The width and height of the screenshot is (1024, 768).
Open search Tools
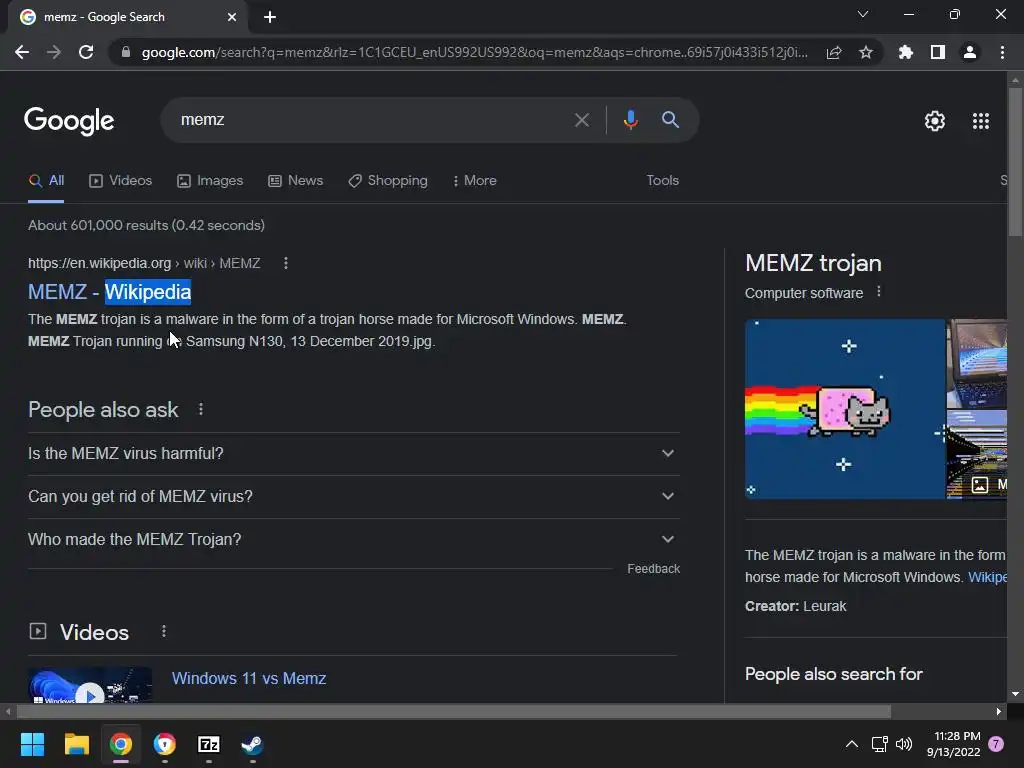[x=662, y=181]
